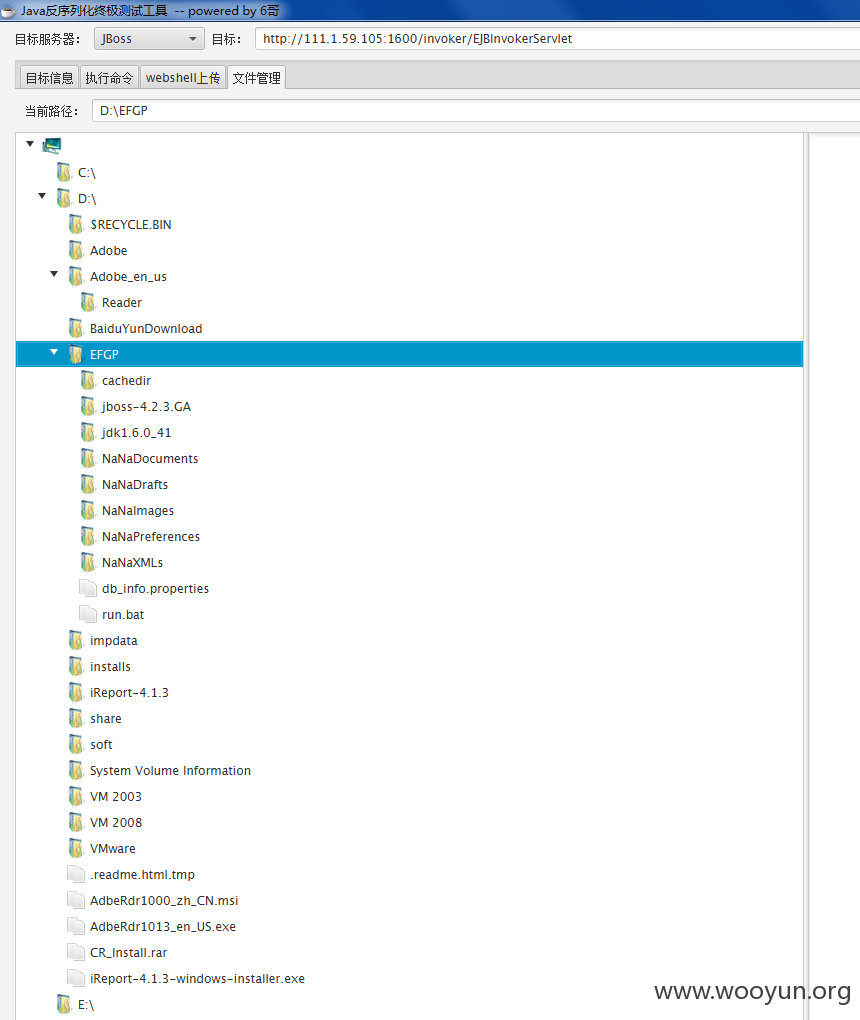The height and width of the screenshot is (1020, 860).
Task: Select the iReport-4.1.3-windows-installer.exe file name
Action: tap(197, 979)
